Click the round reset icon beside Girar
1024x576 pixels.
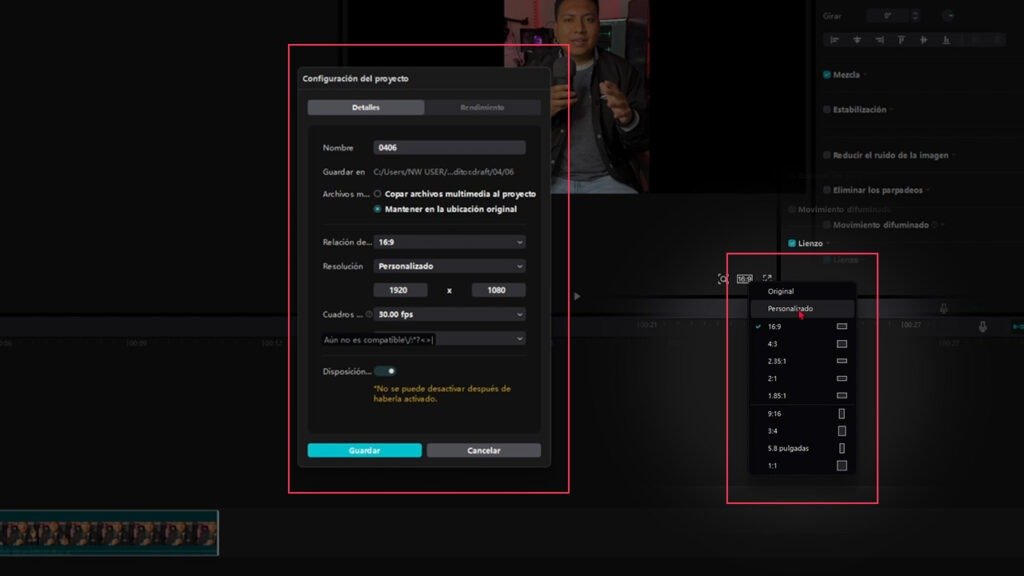pos(948,16)
